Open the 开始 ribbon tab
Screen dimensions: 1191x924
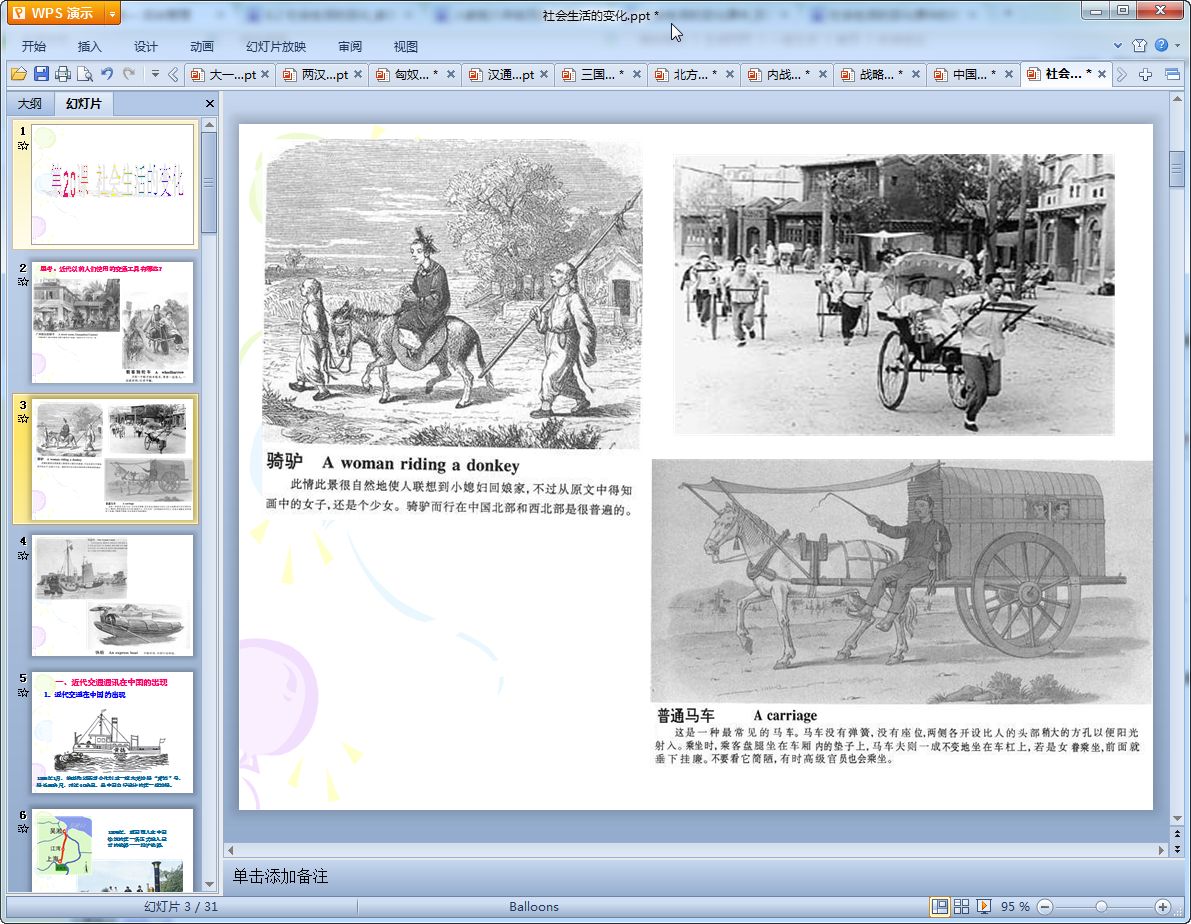pos(33,46)
